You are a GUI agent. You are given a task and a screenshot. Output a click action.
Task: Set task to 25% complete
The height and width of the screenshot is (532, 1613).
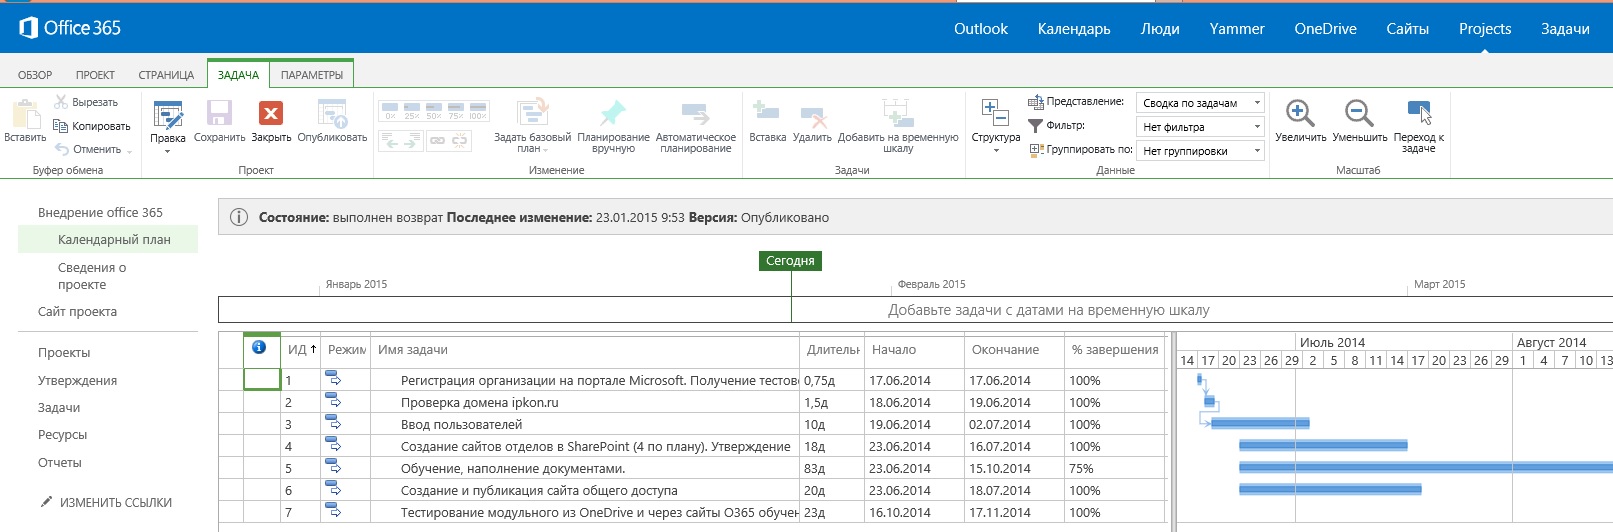click(x=412, y=110)
